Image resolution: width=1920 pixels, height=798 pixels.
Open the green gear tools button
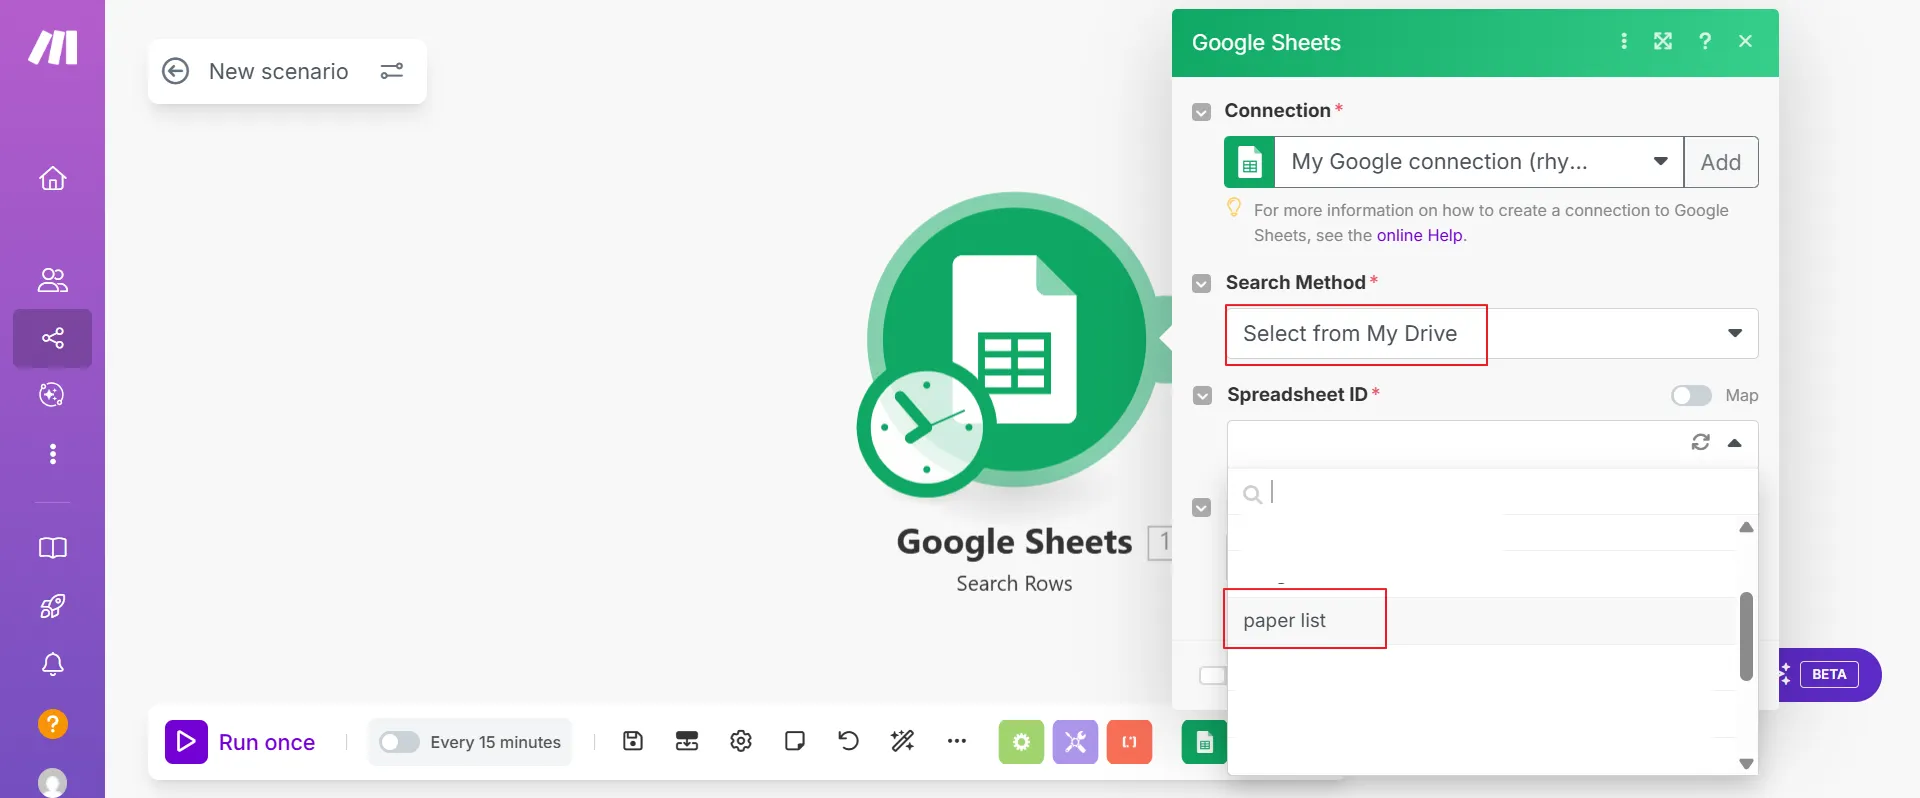1021,742
